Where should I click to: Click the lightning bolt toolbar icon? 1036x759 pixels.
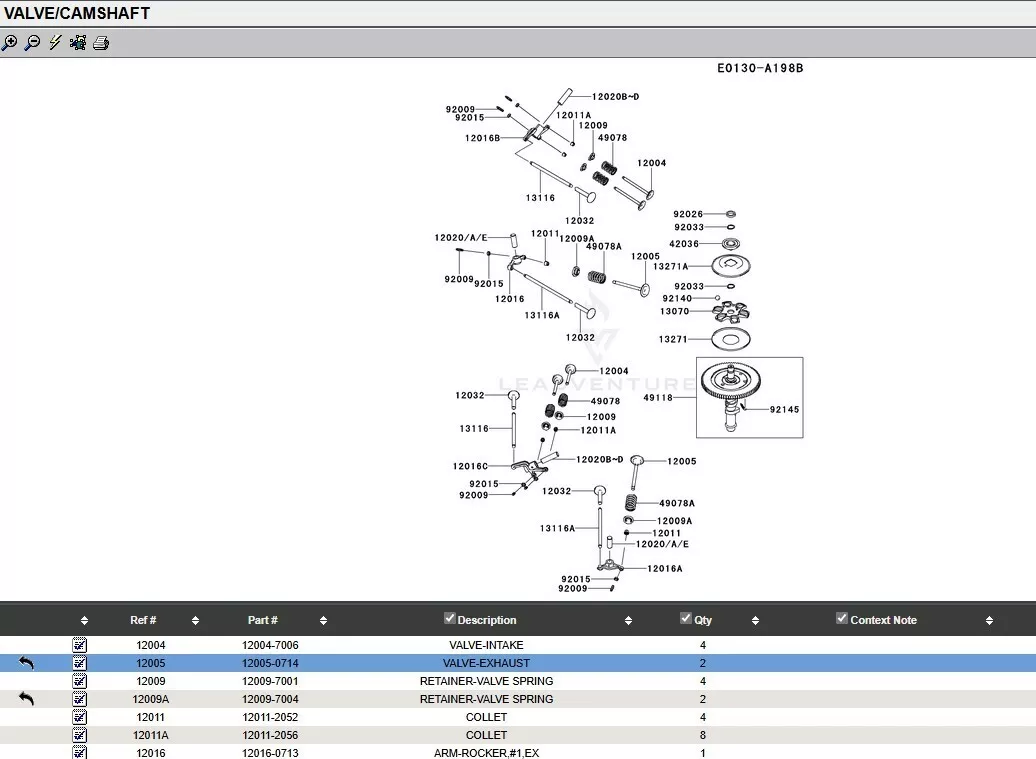[55, 43]
